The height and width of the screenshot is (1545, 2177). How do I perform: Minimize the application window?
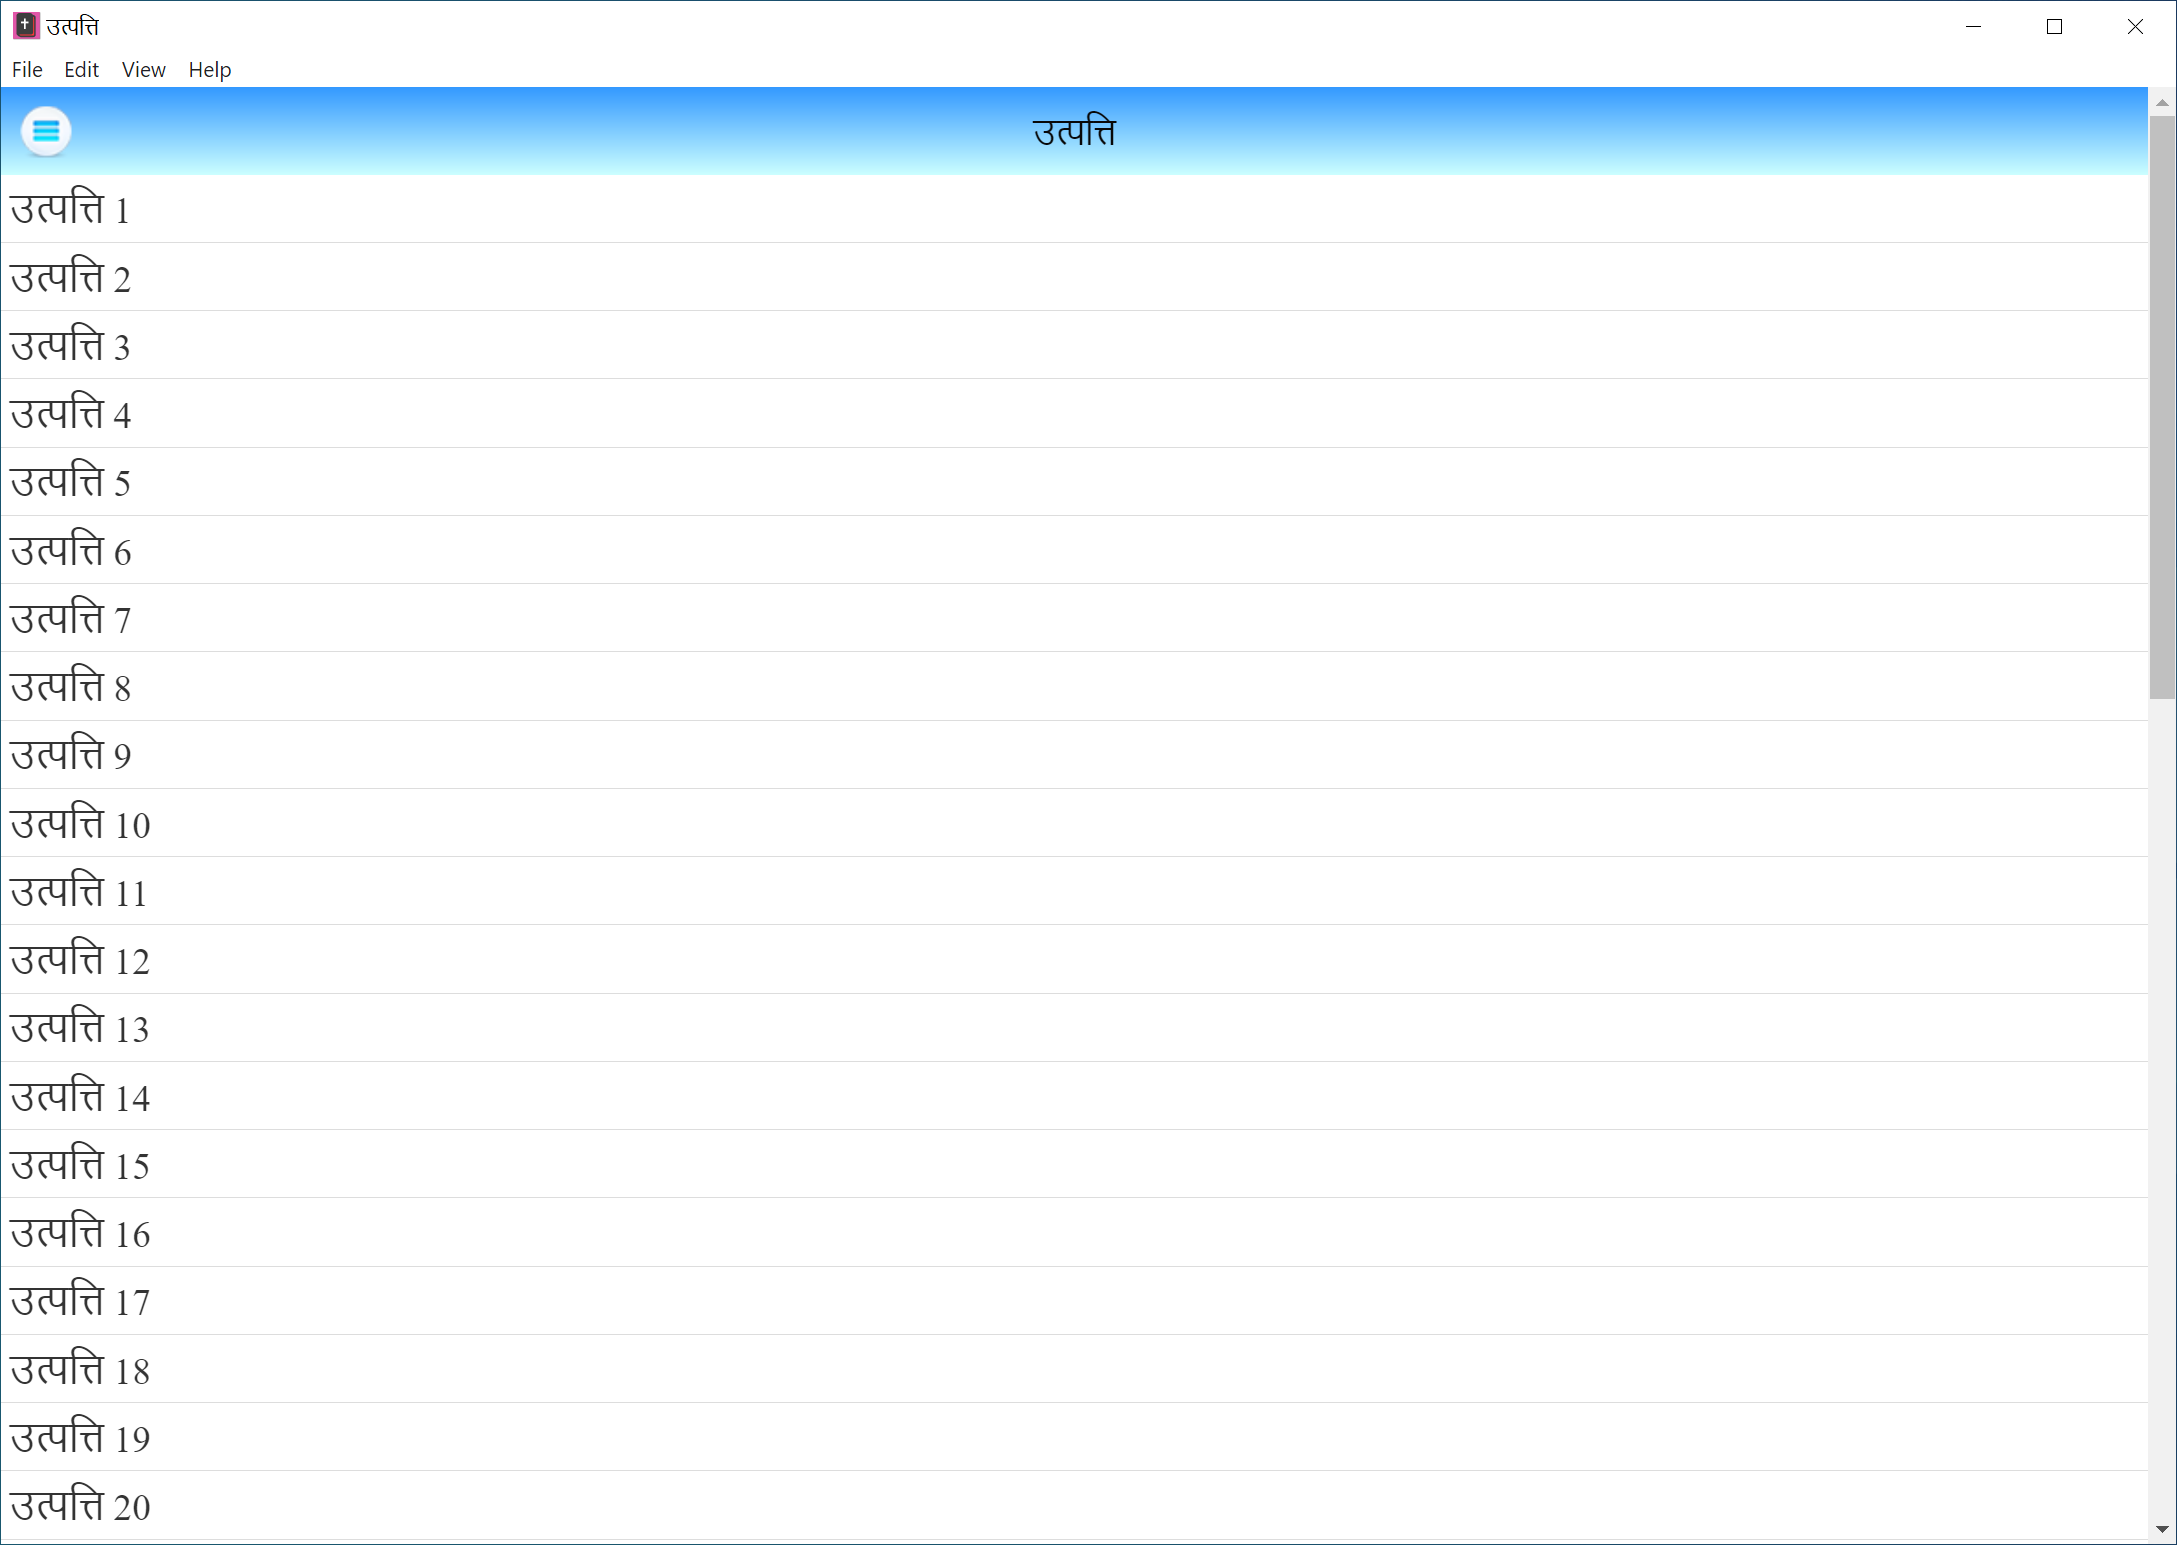tap(1973, 27)
